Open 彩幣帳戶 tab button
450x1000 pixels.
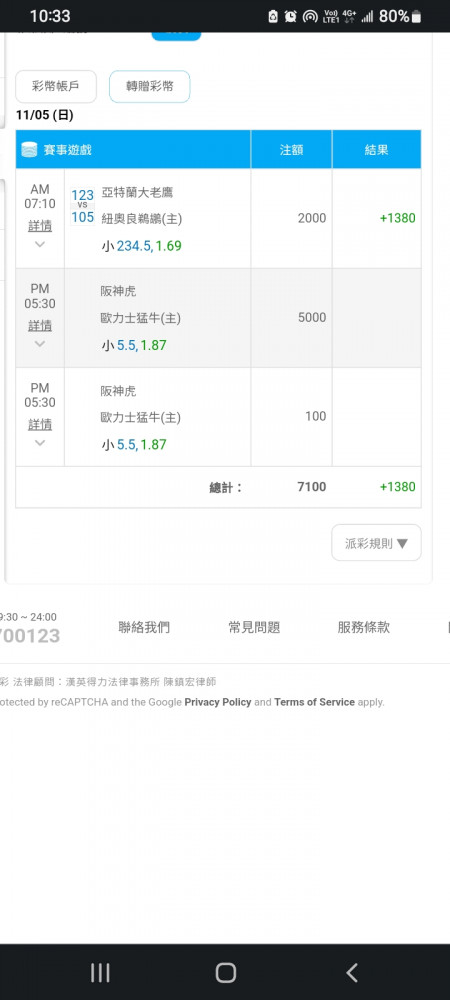point(56,86)
